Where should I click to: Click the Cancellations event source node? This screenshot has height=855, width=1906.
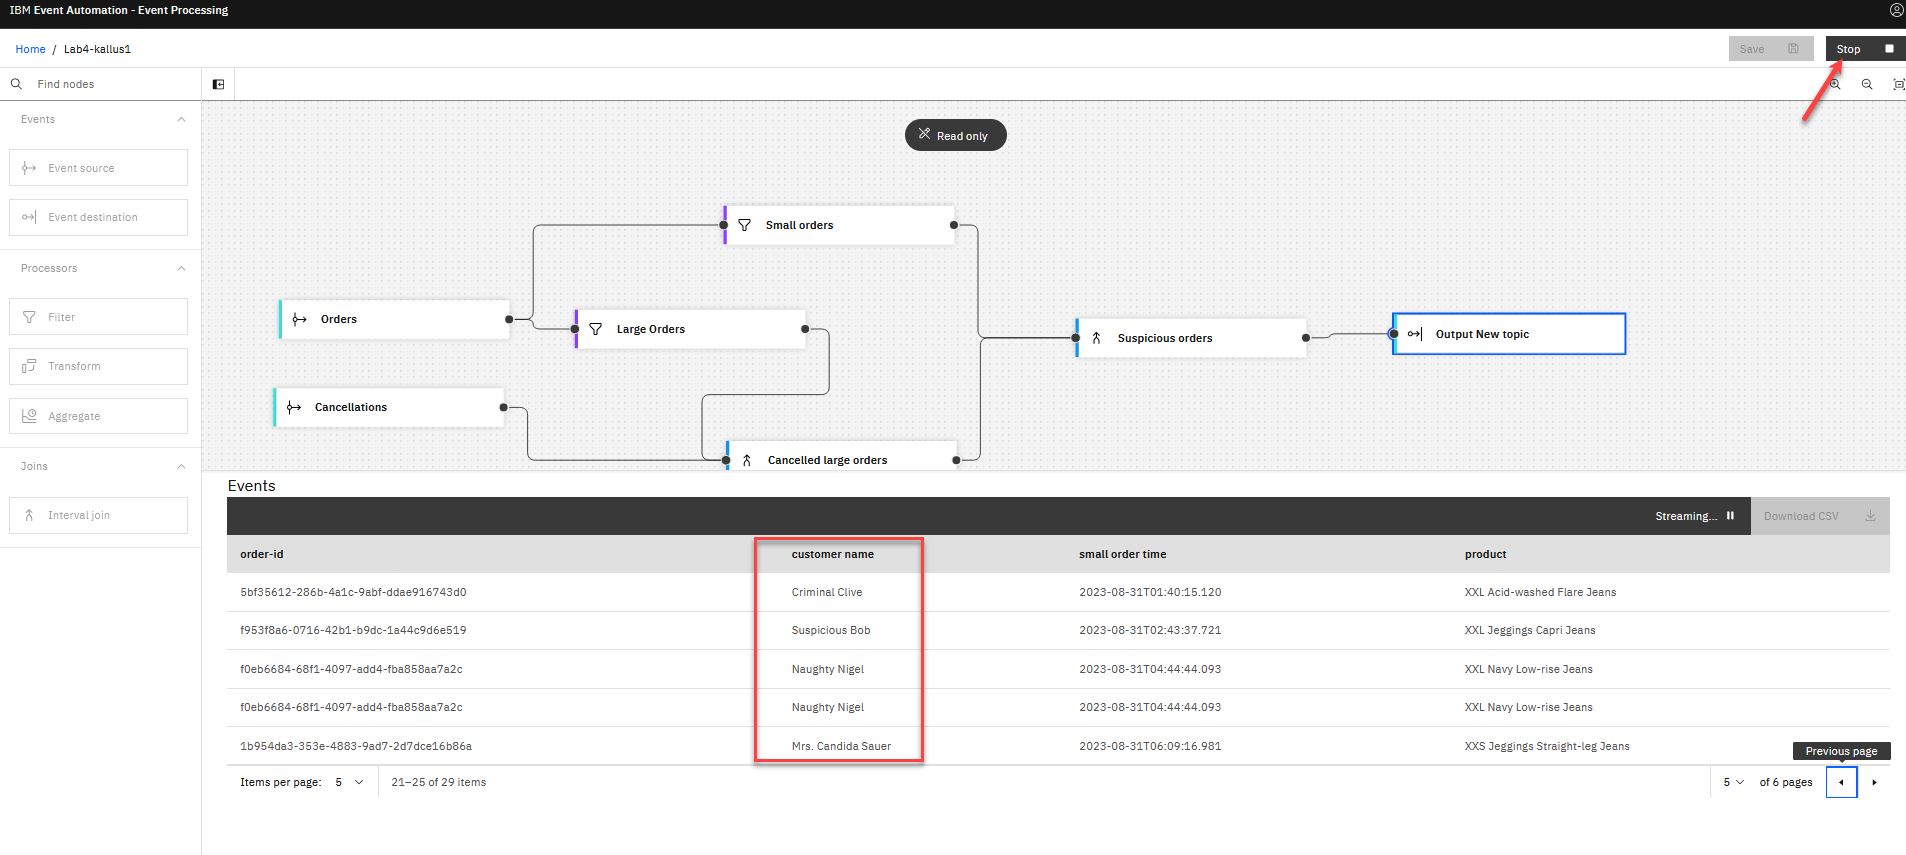tap(389, 408)
